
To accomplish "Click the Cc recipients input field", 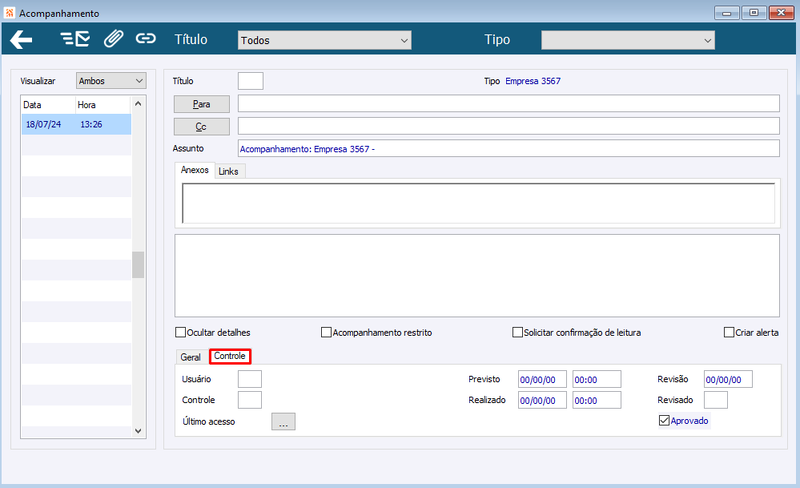I will point(509,126).
